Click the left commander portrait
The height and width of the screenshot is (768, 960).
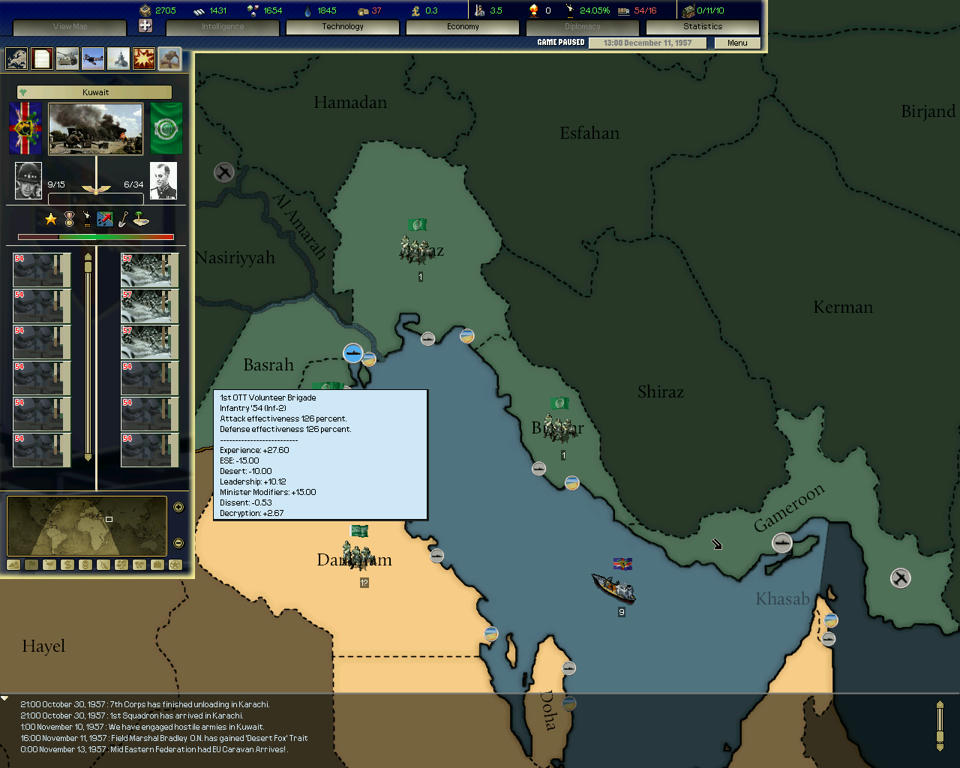click(28, 181)
